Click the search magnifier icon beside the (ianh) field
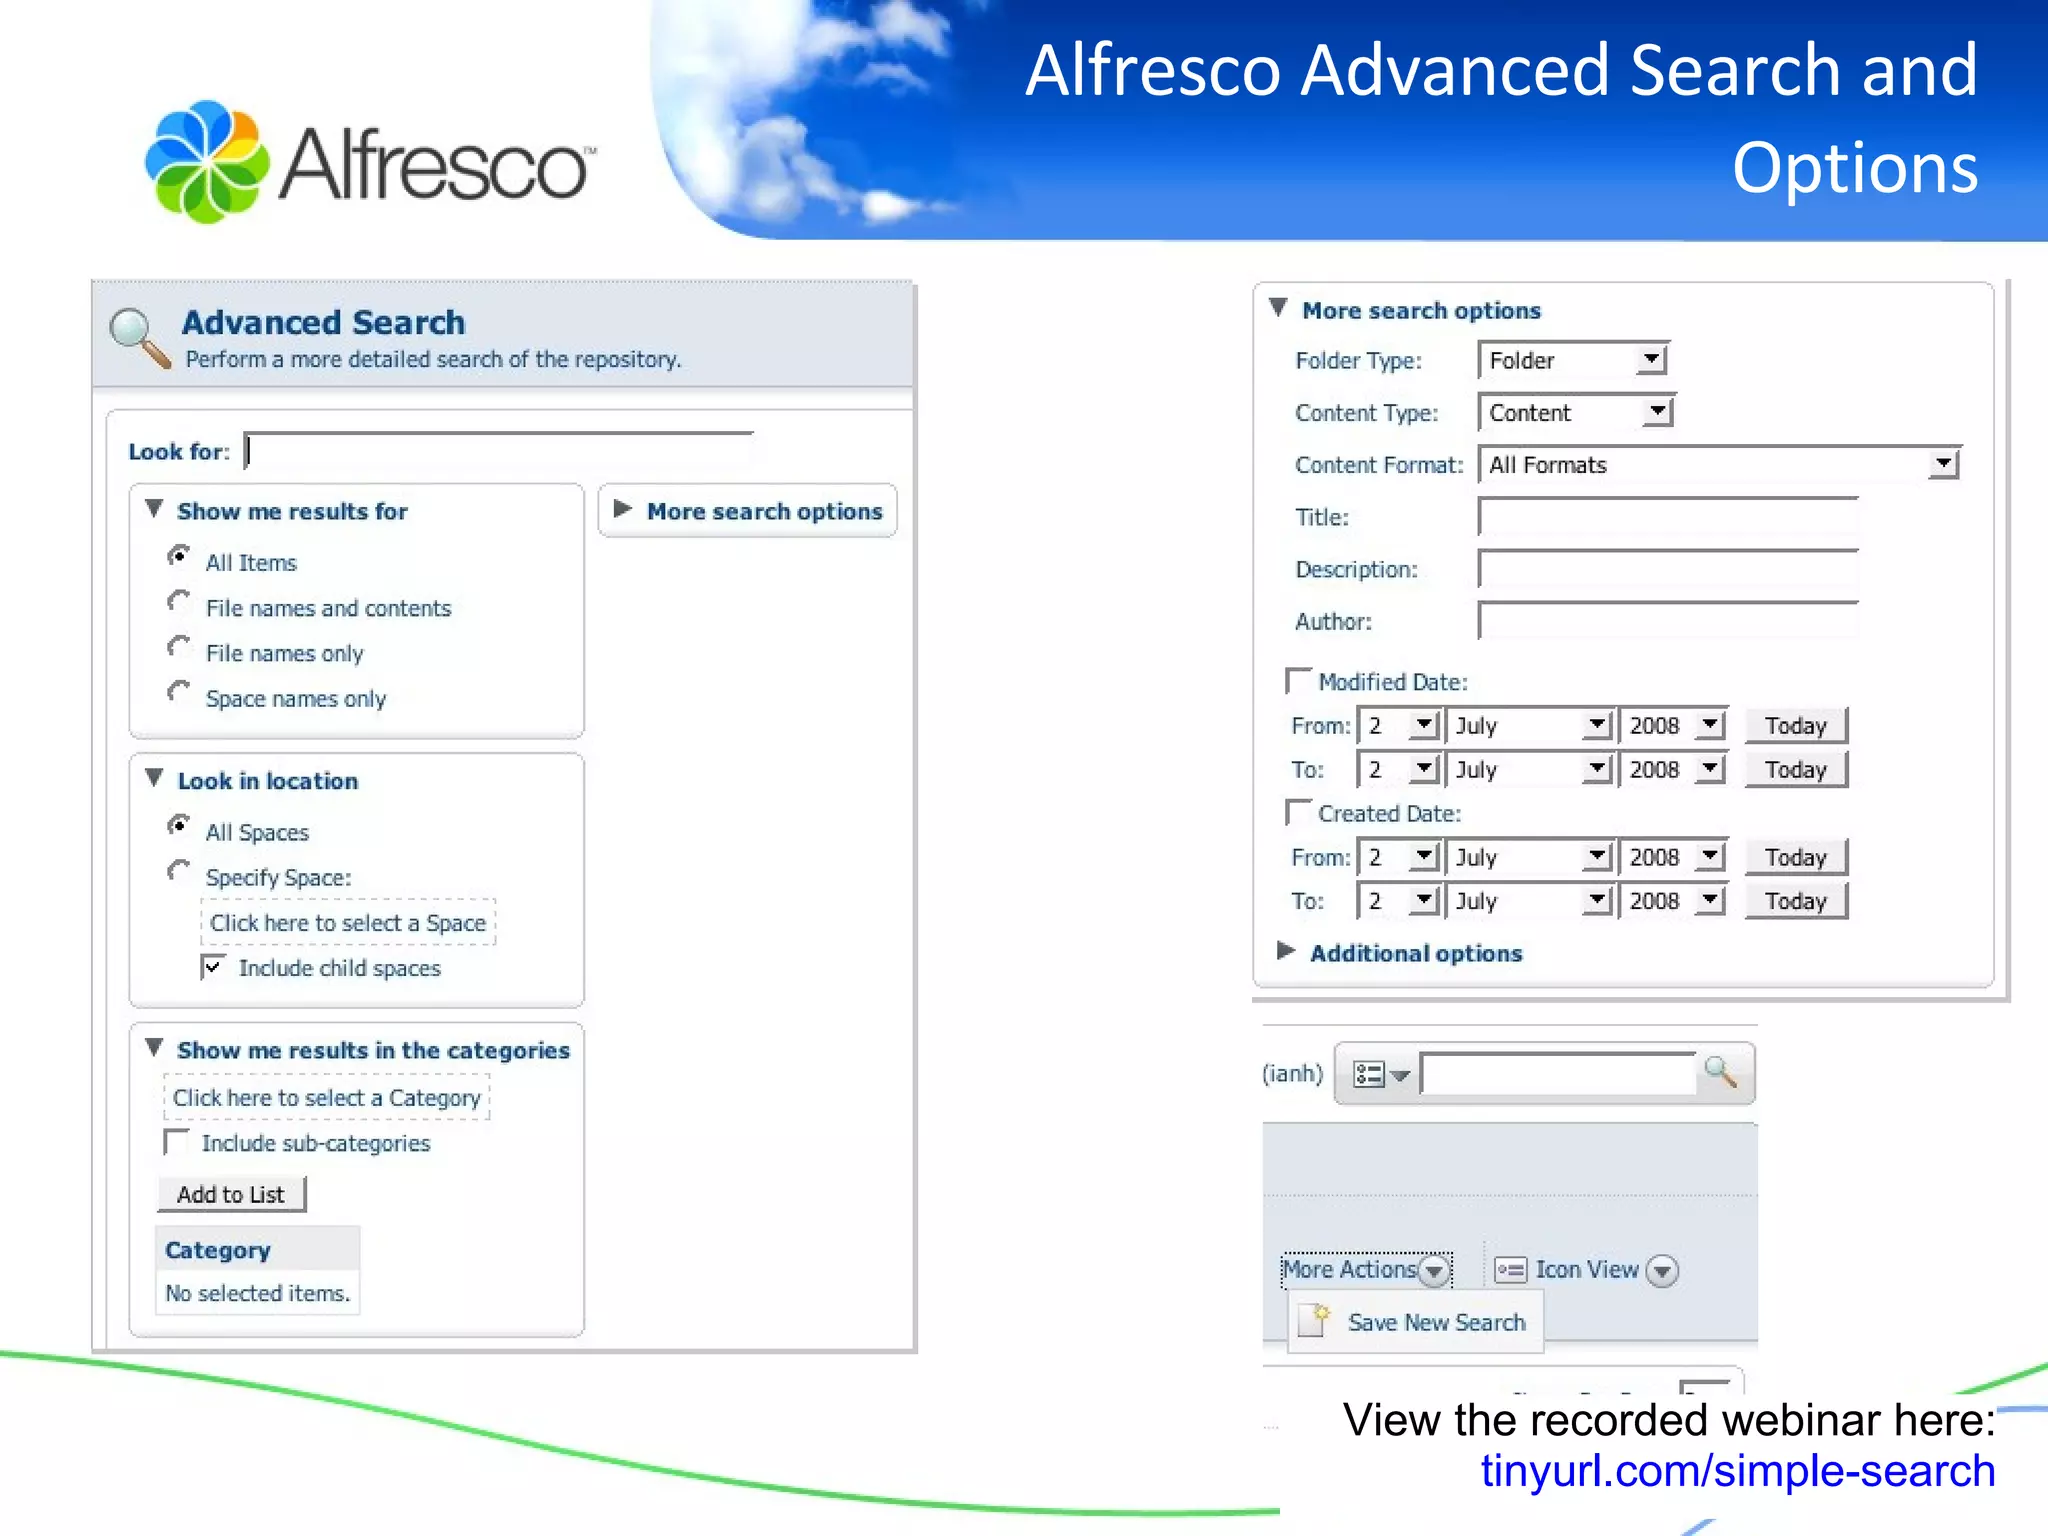This screenshot has width=2048, height=1536. tap(1720, 1073)
